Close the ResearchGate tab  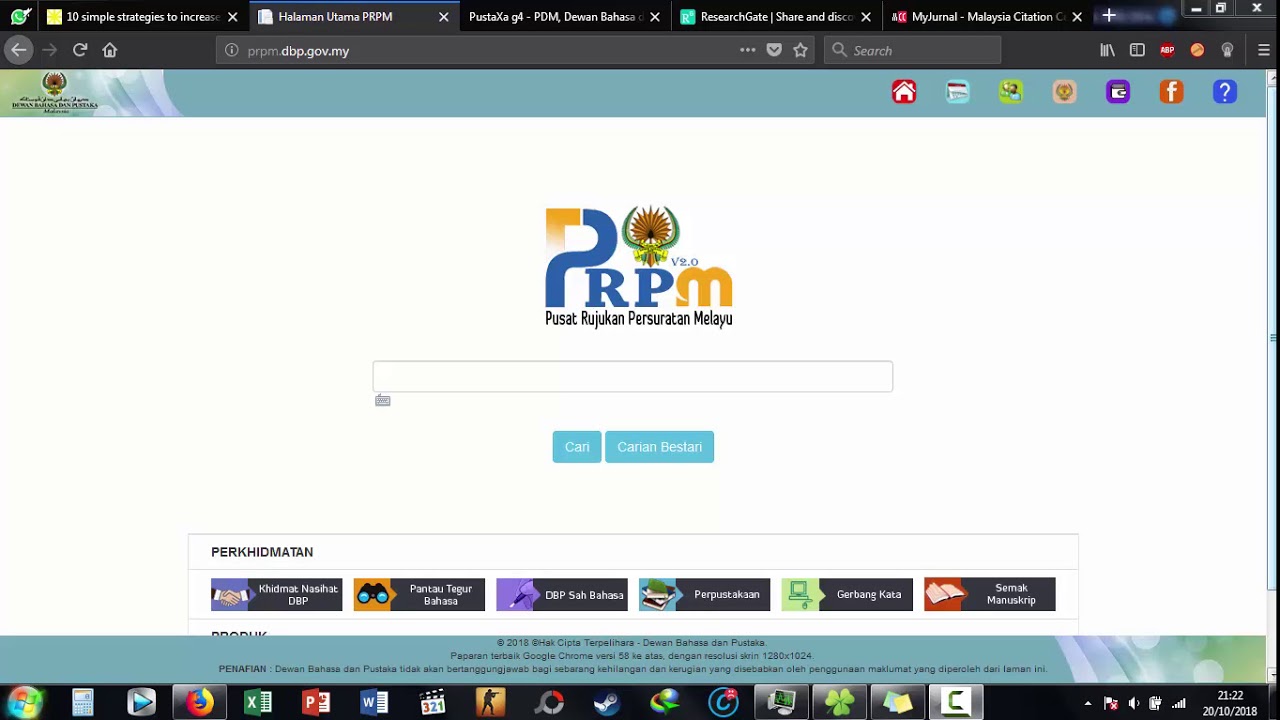click(x=866, y=17)
